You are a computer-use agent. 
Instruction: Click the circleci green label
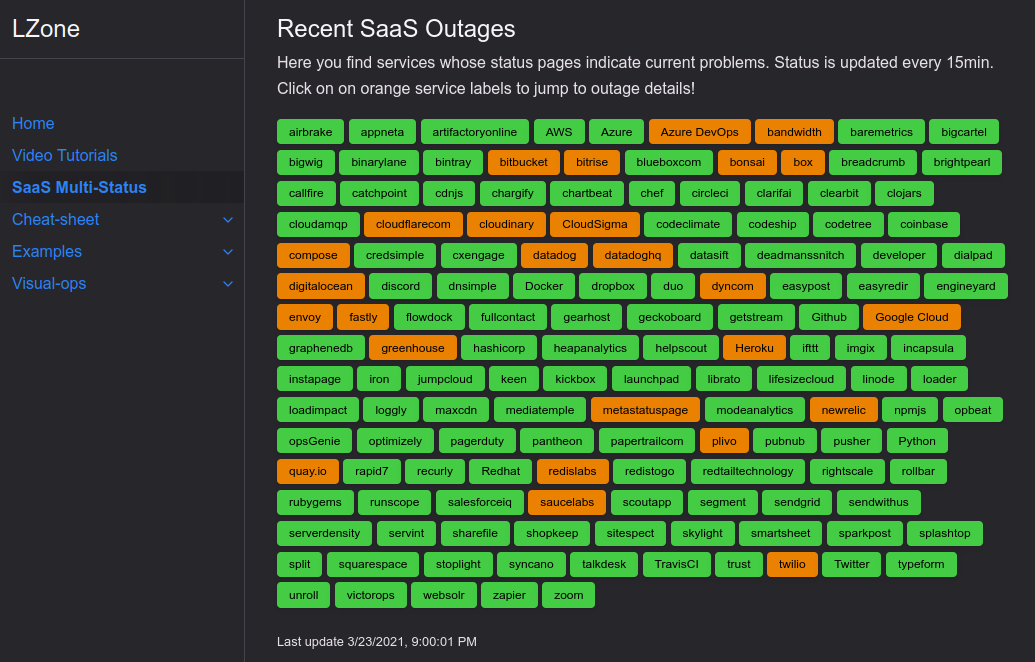click(x=710, y=193)
